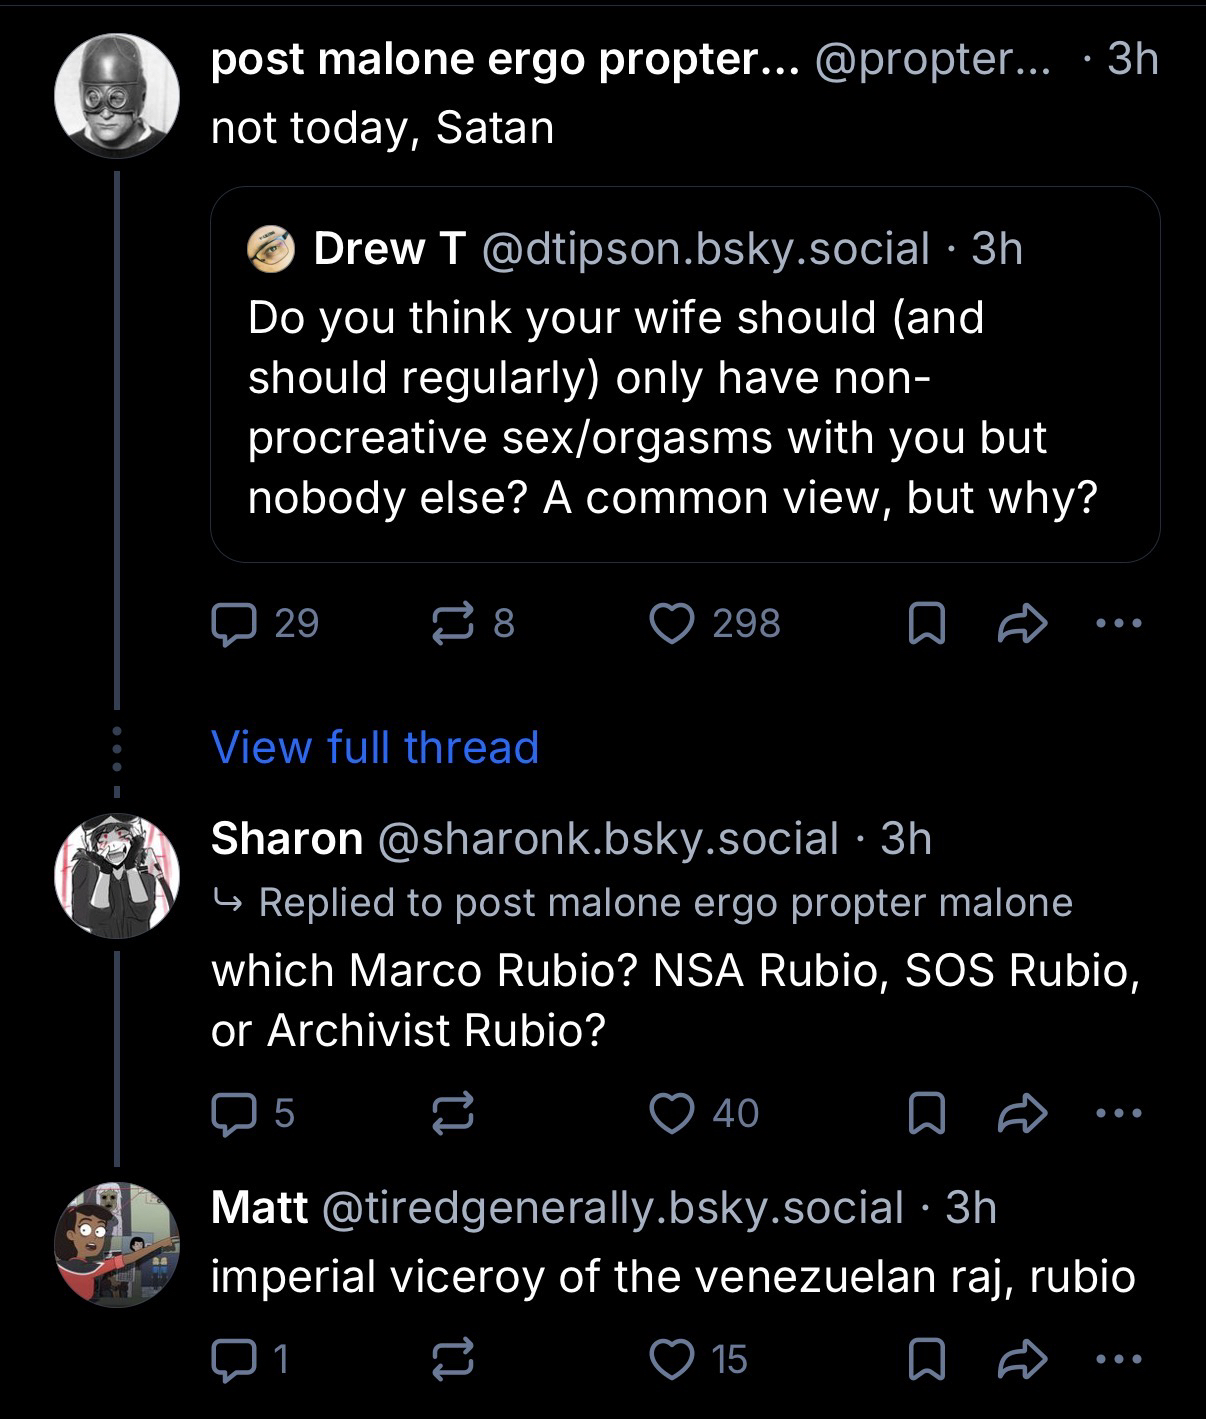The height and width of the screenshot is (1419, 1206).
Task: Like Sharon's post with 40 likes
Action: coord(671,1113)
